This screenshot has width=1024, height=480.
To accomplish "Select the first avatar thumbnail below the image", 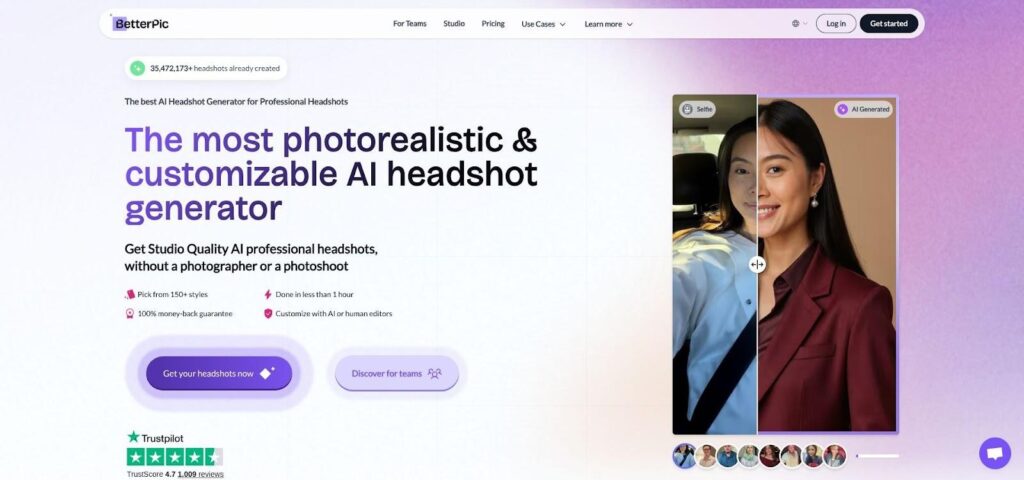I will point(685,456).
